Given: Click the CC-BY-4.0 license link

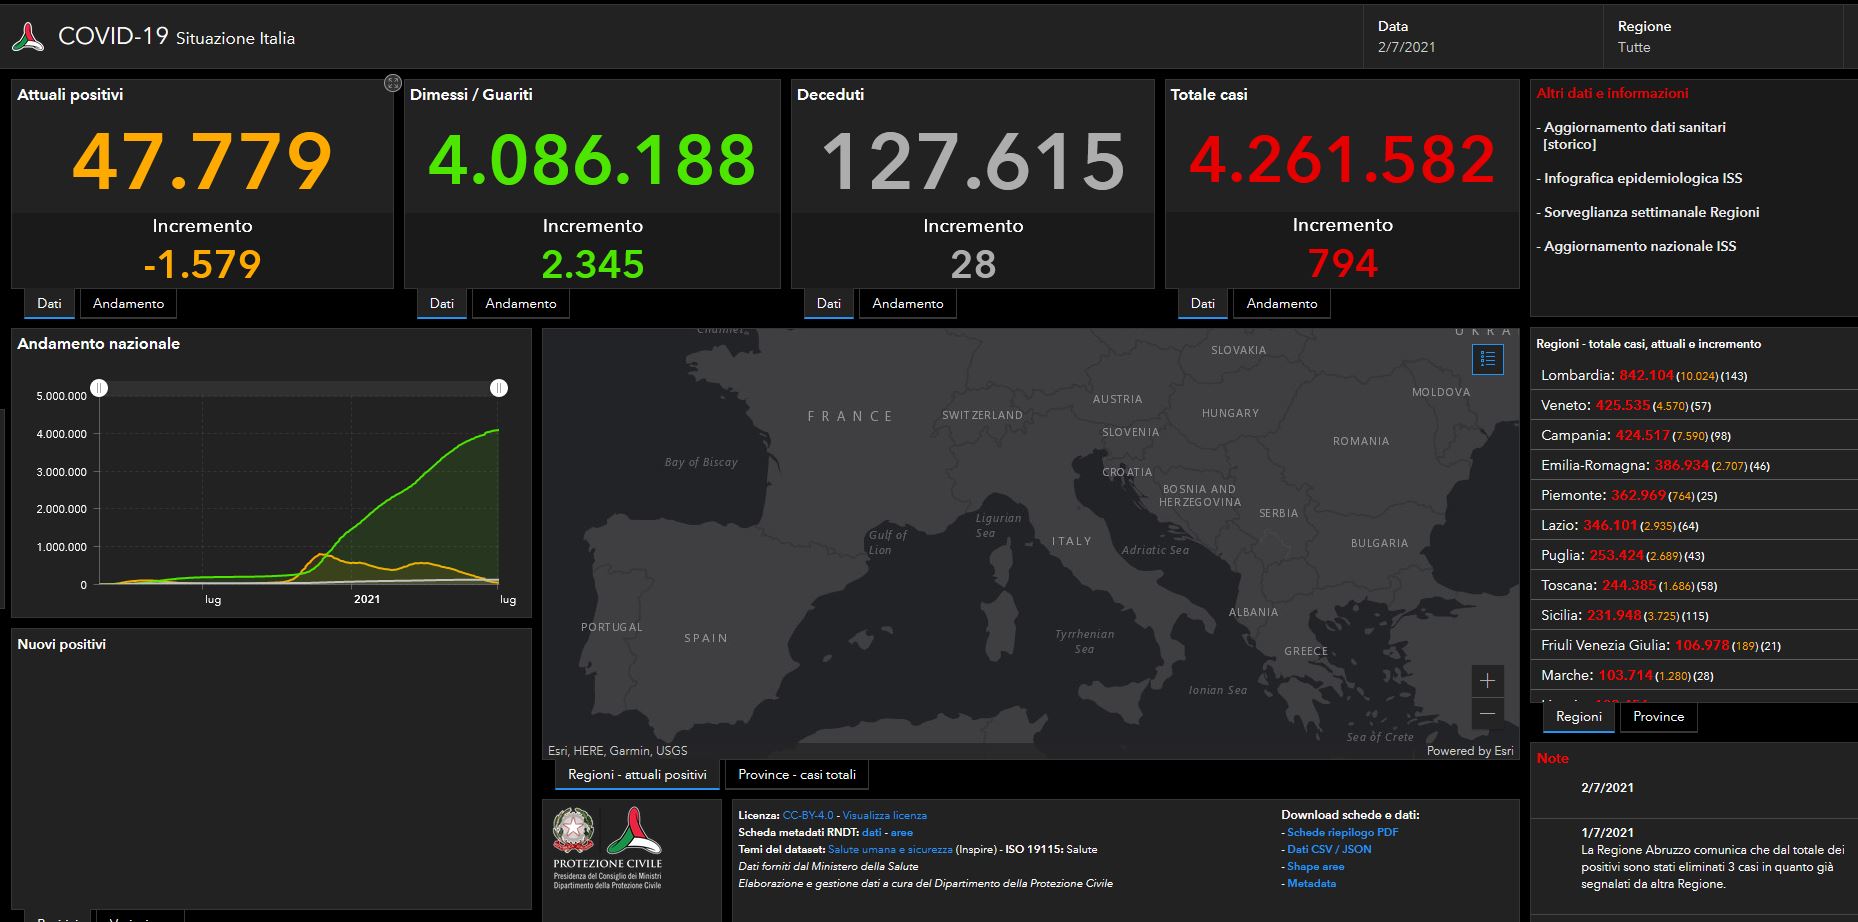Looking at the screenshot, I should click(x=807, y=815).
